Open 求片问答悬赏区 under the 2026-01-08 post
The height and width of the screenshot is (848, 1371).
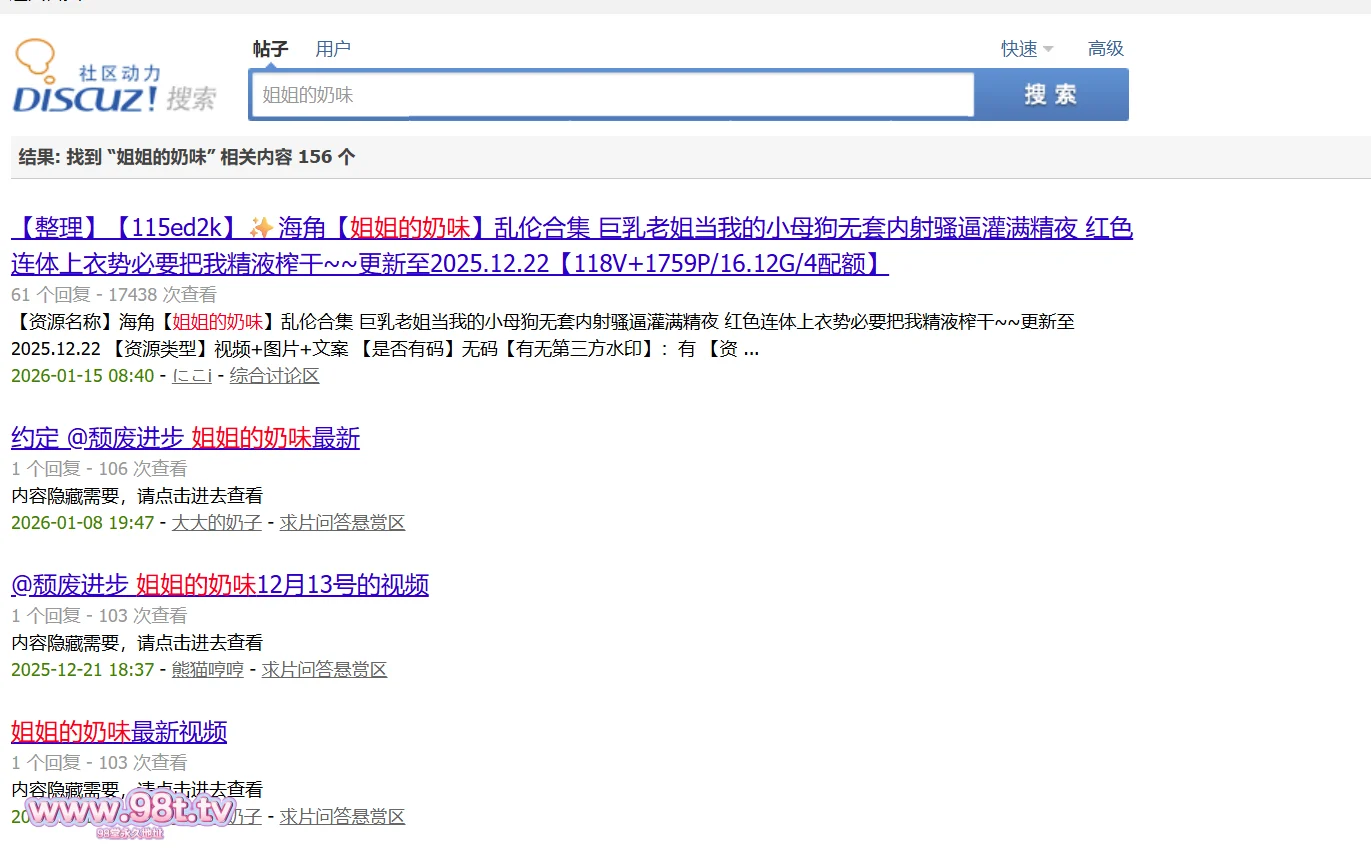tap(342, 523)
